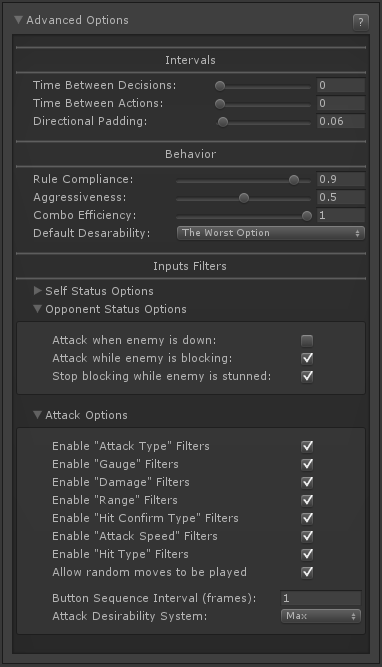382x667 pixels.
Task: Open the help question mark icon
Action: (361, 22)
